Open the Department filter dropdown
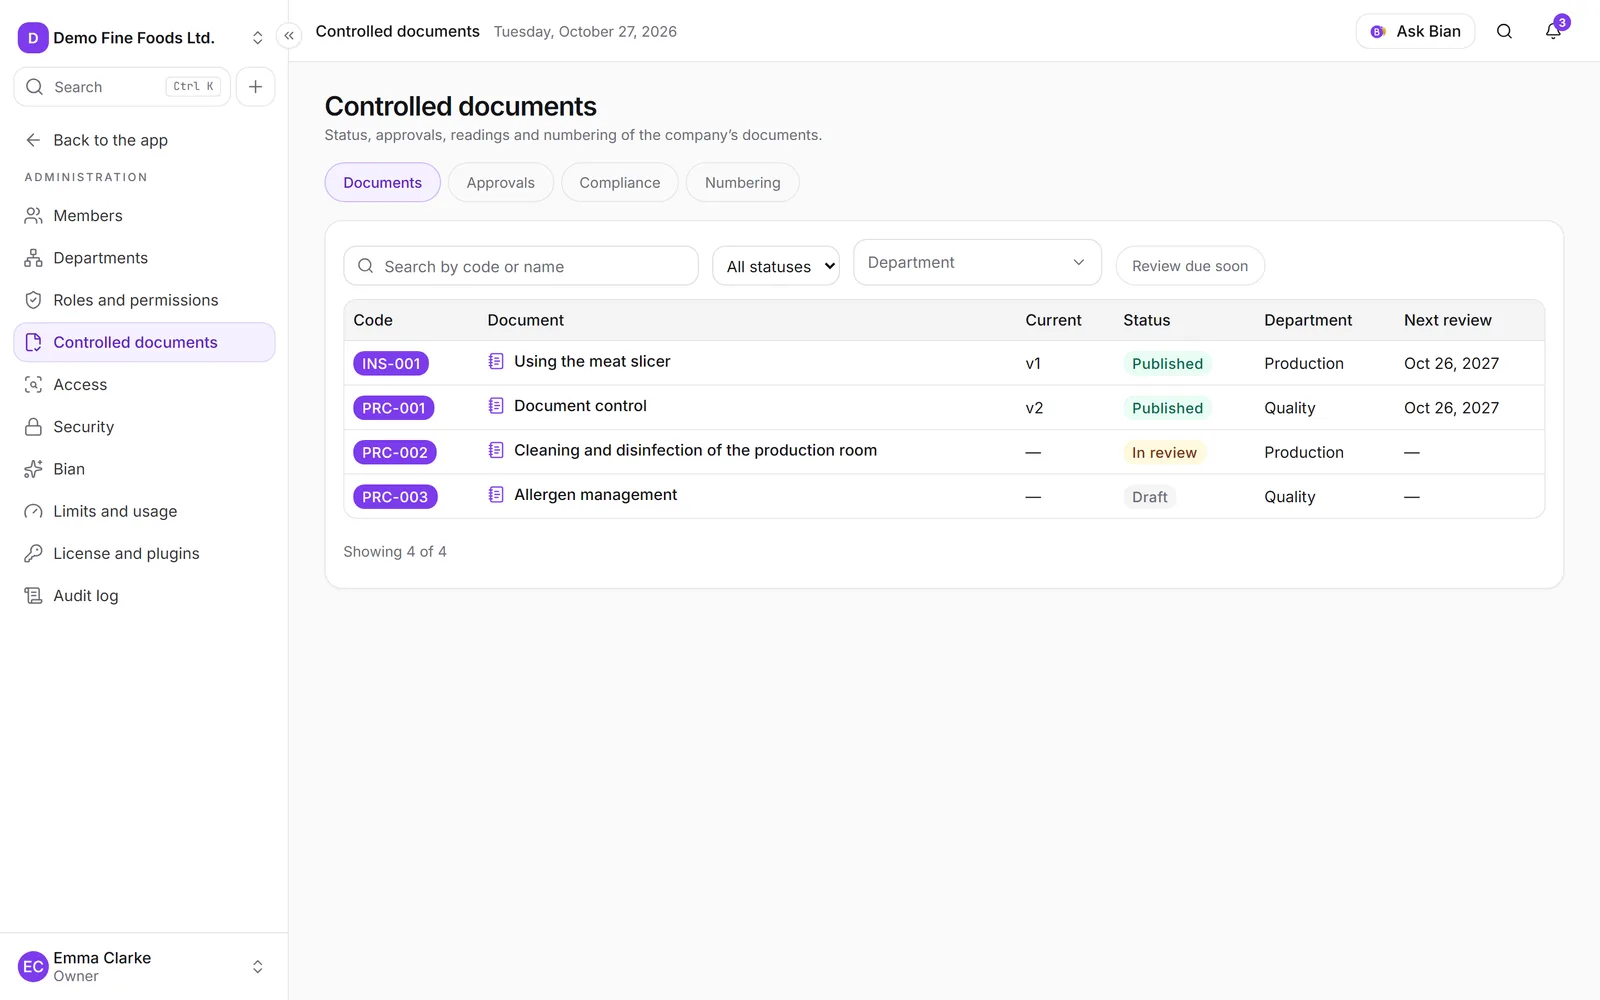1600x1000 pixels. (x=977, y=262)
